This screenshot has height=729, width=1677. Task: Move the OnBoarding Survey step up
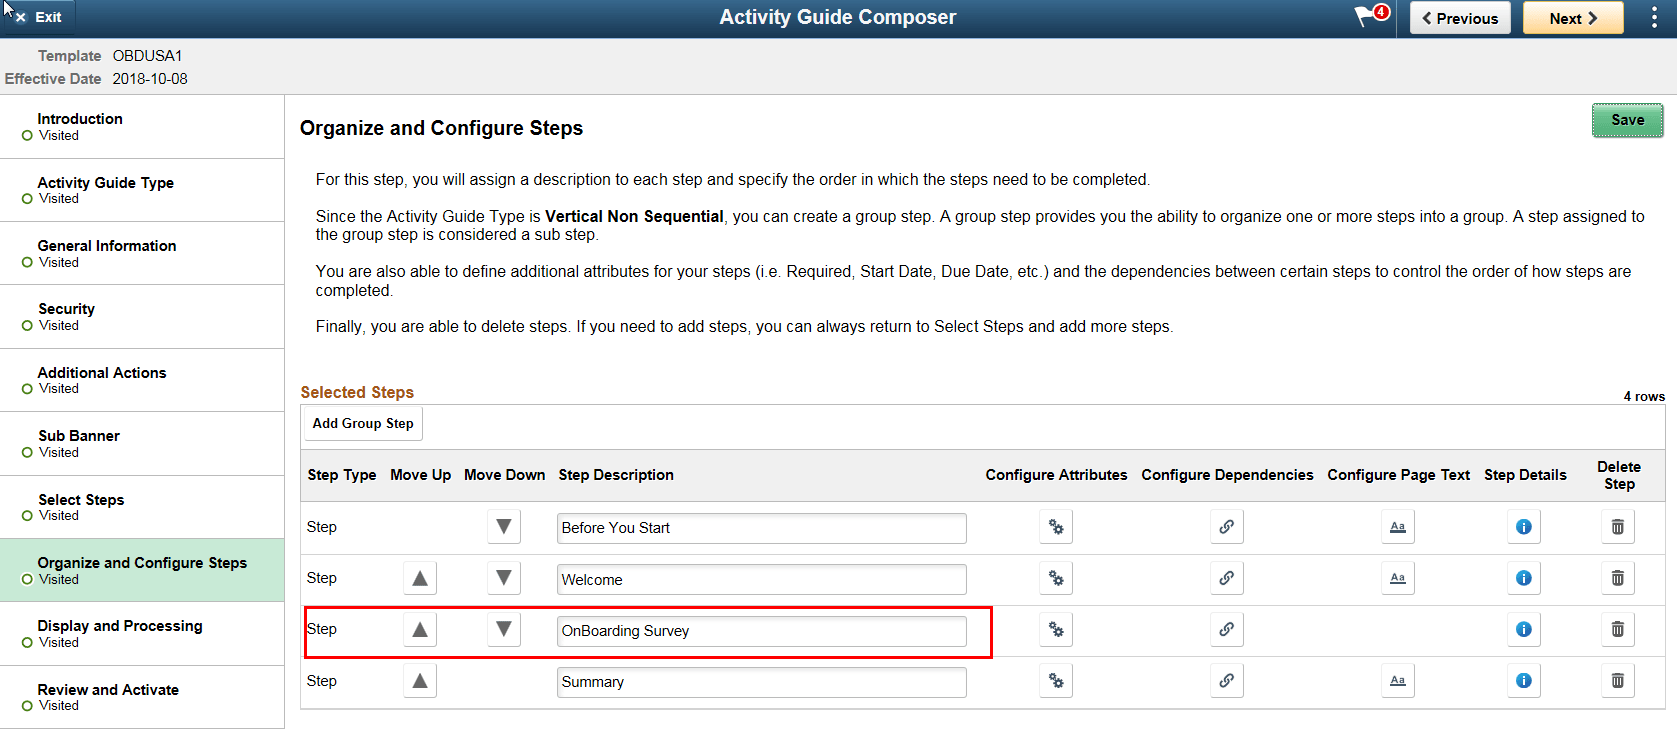tap(419, 629)
